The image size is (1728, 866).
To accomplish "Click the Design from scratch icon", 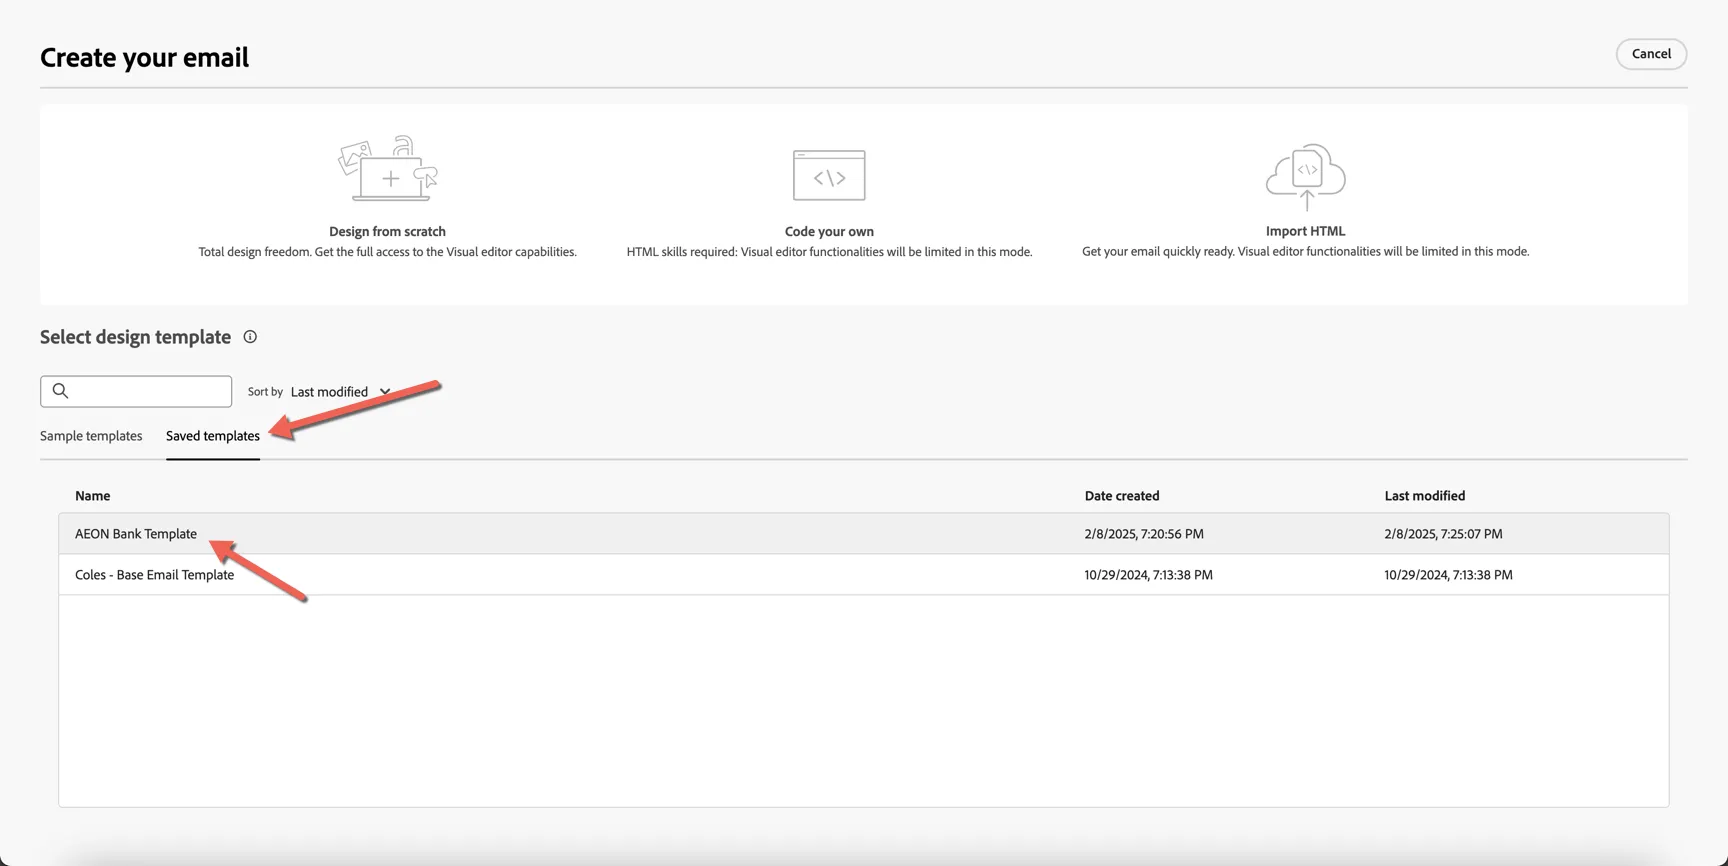I will 388,169.
